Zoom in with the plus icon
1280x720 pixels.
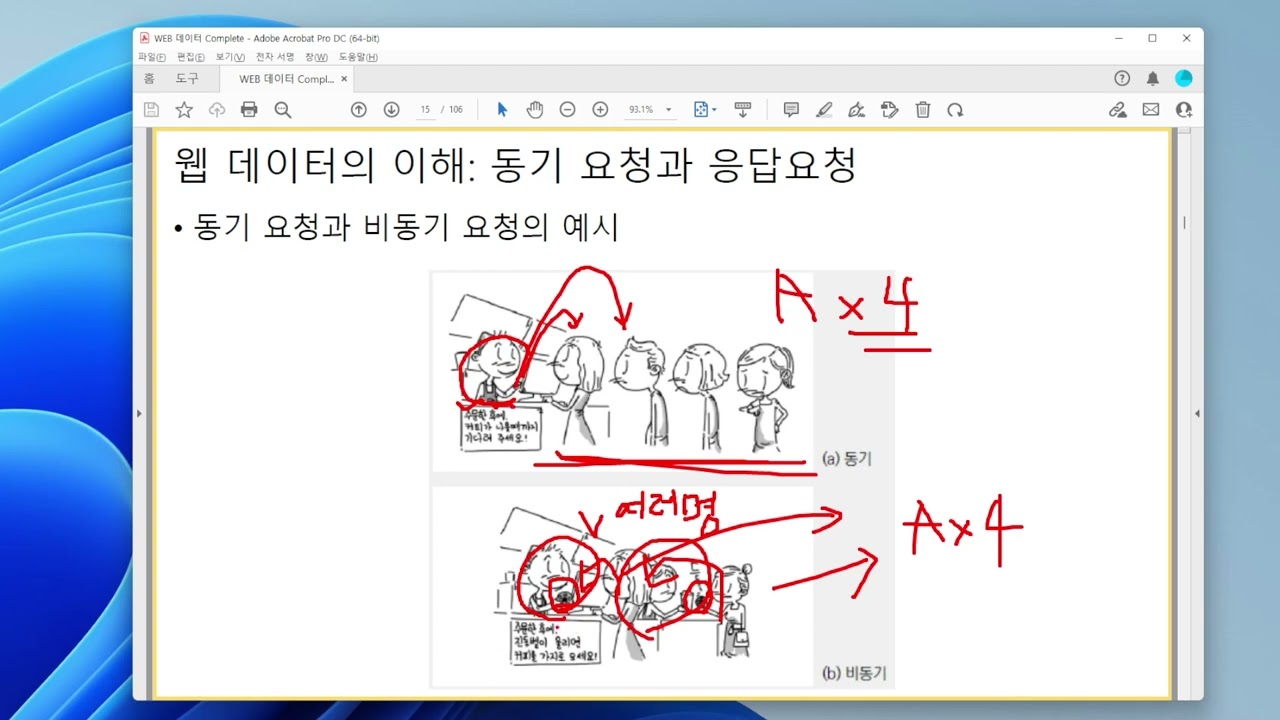pos(600,109)
